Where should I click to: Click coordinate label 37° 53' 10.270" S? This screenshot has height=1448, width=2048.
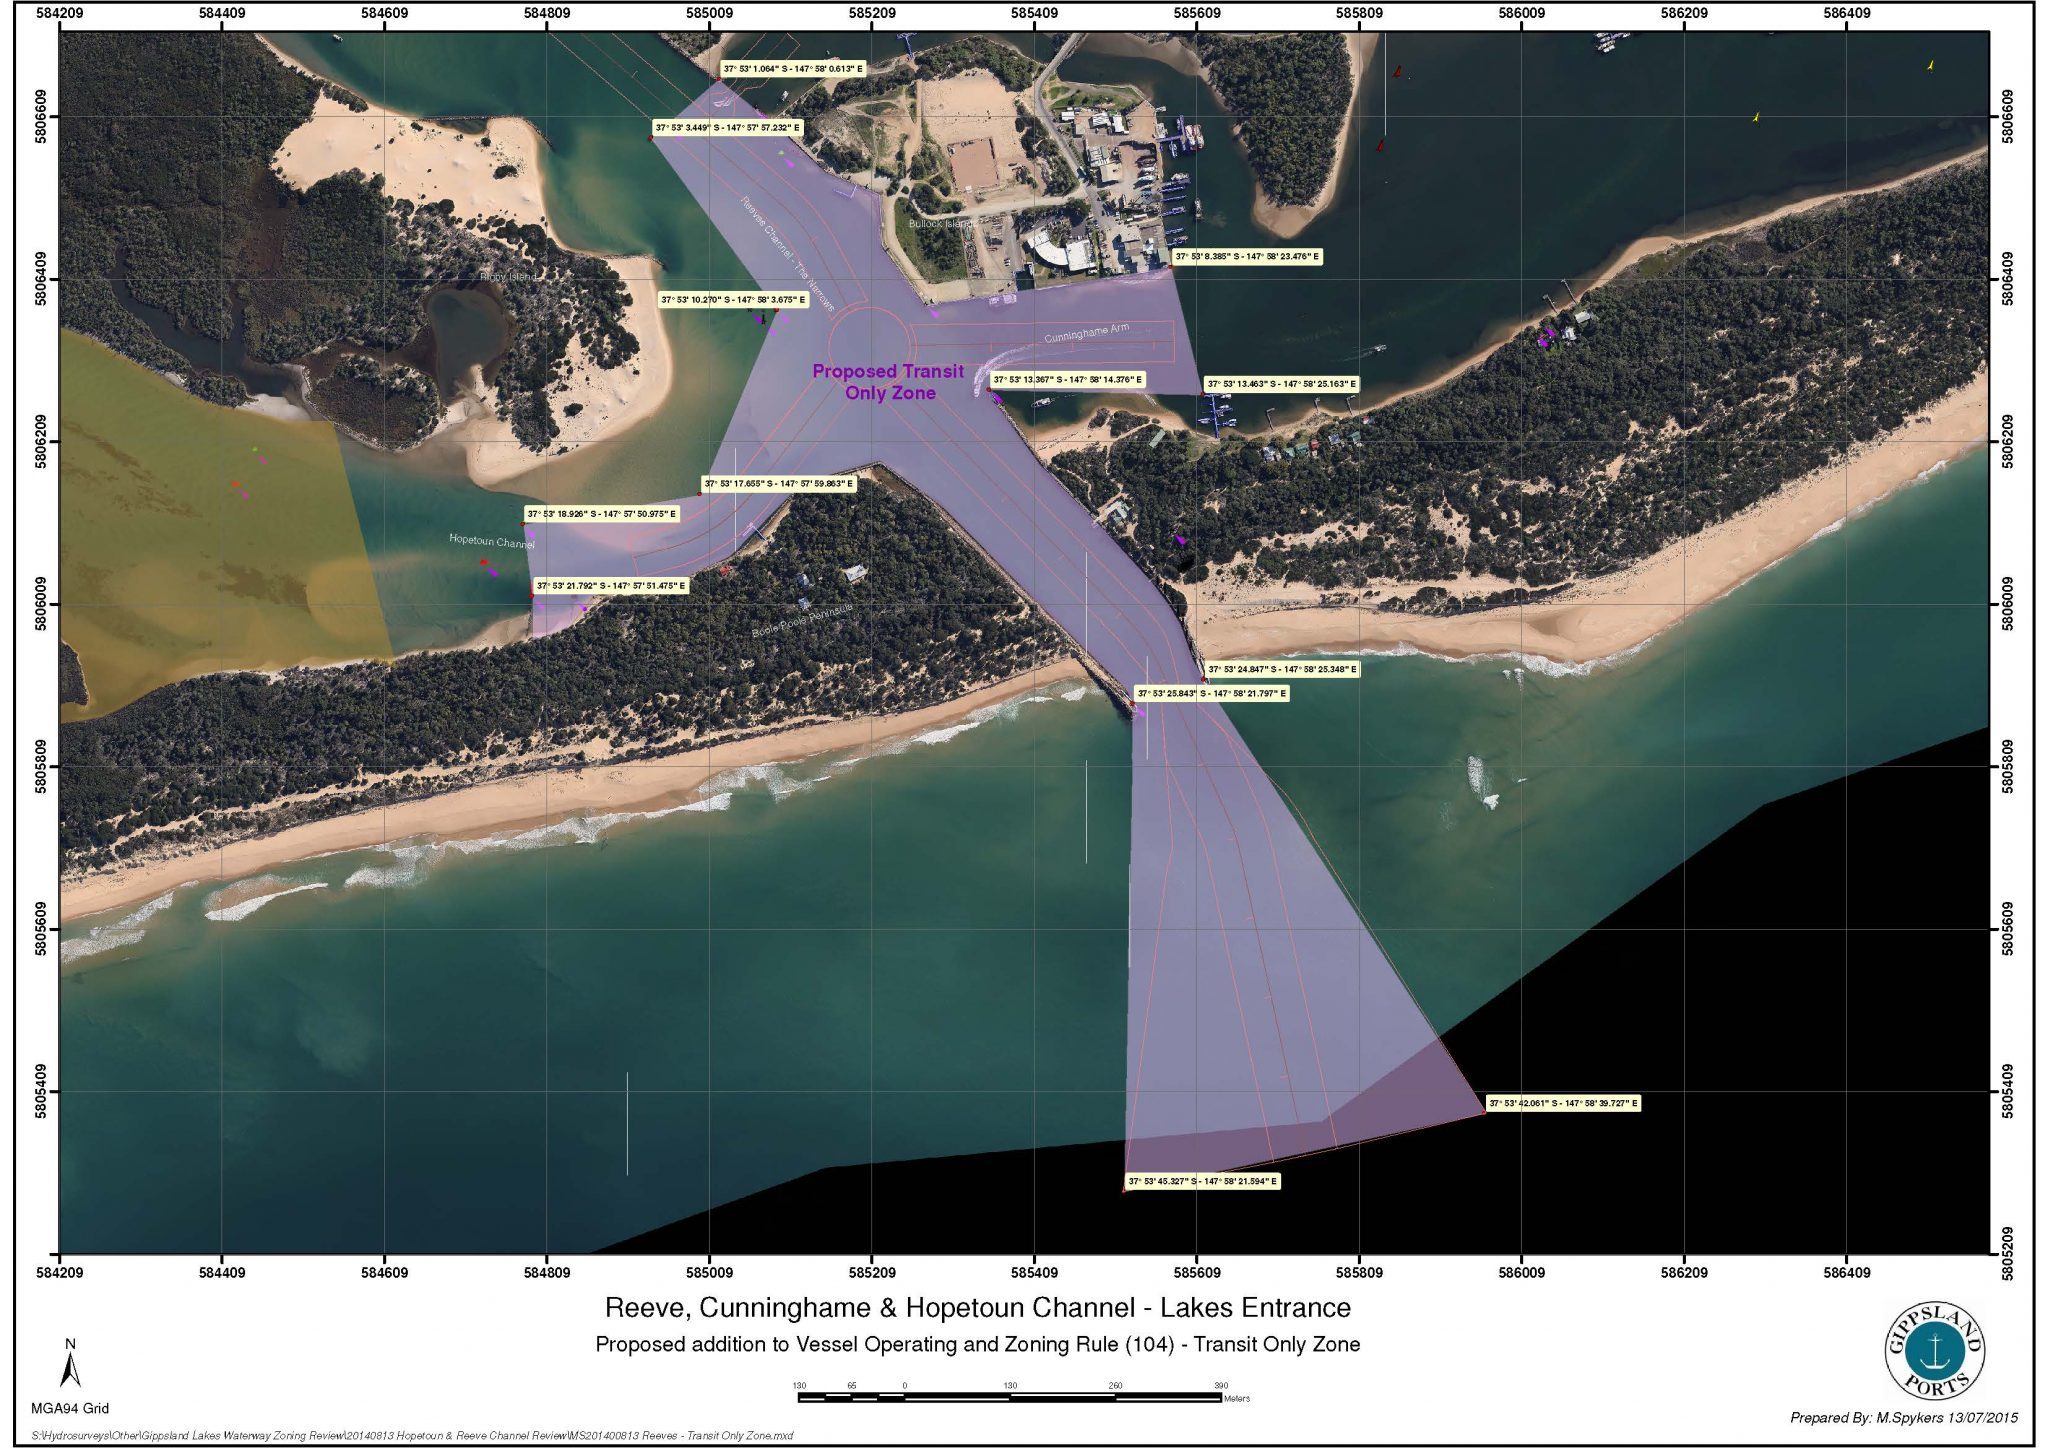(x=732, y=299)
